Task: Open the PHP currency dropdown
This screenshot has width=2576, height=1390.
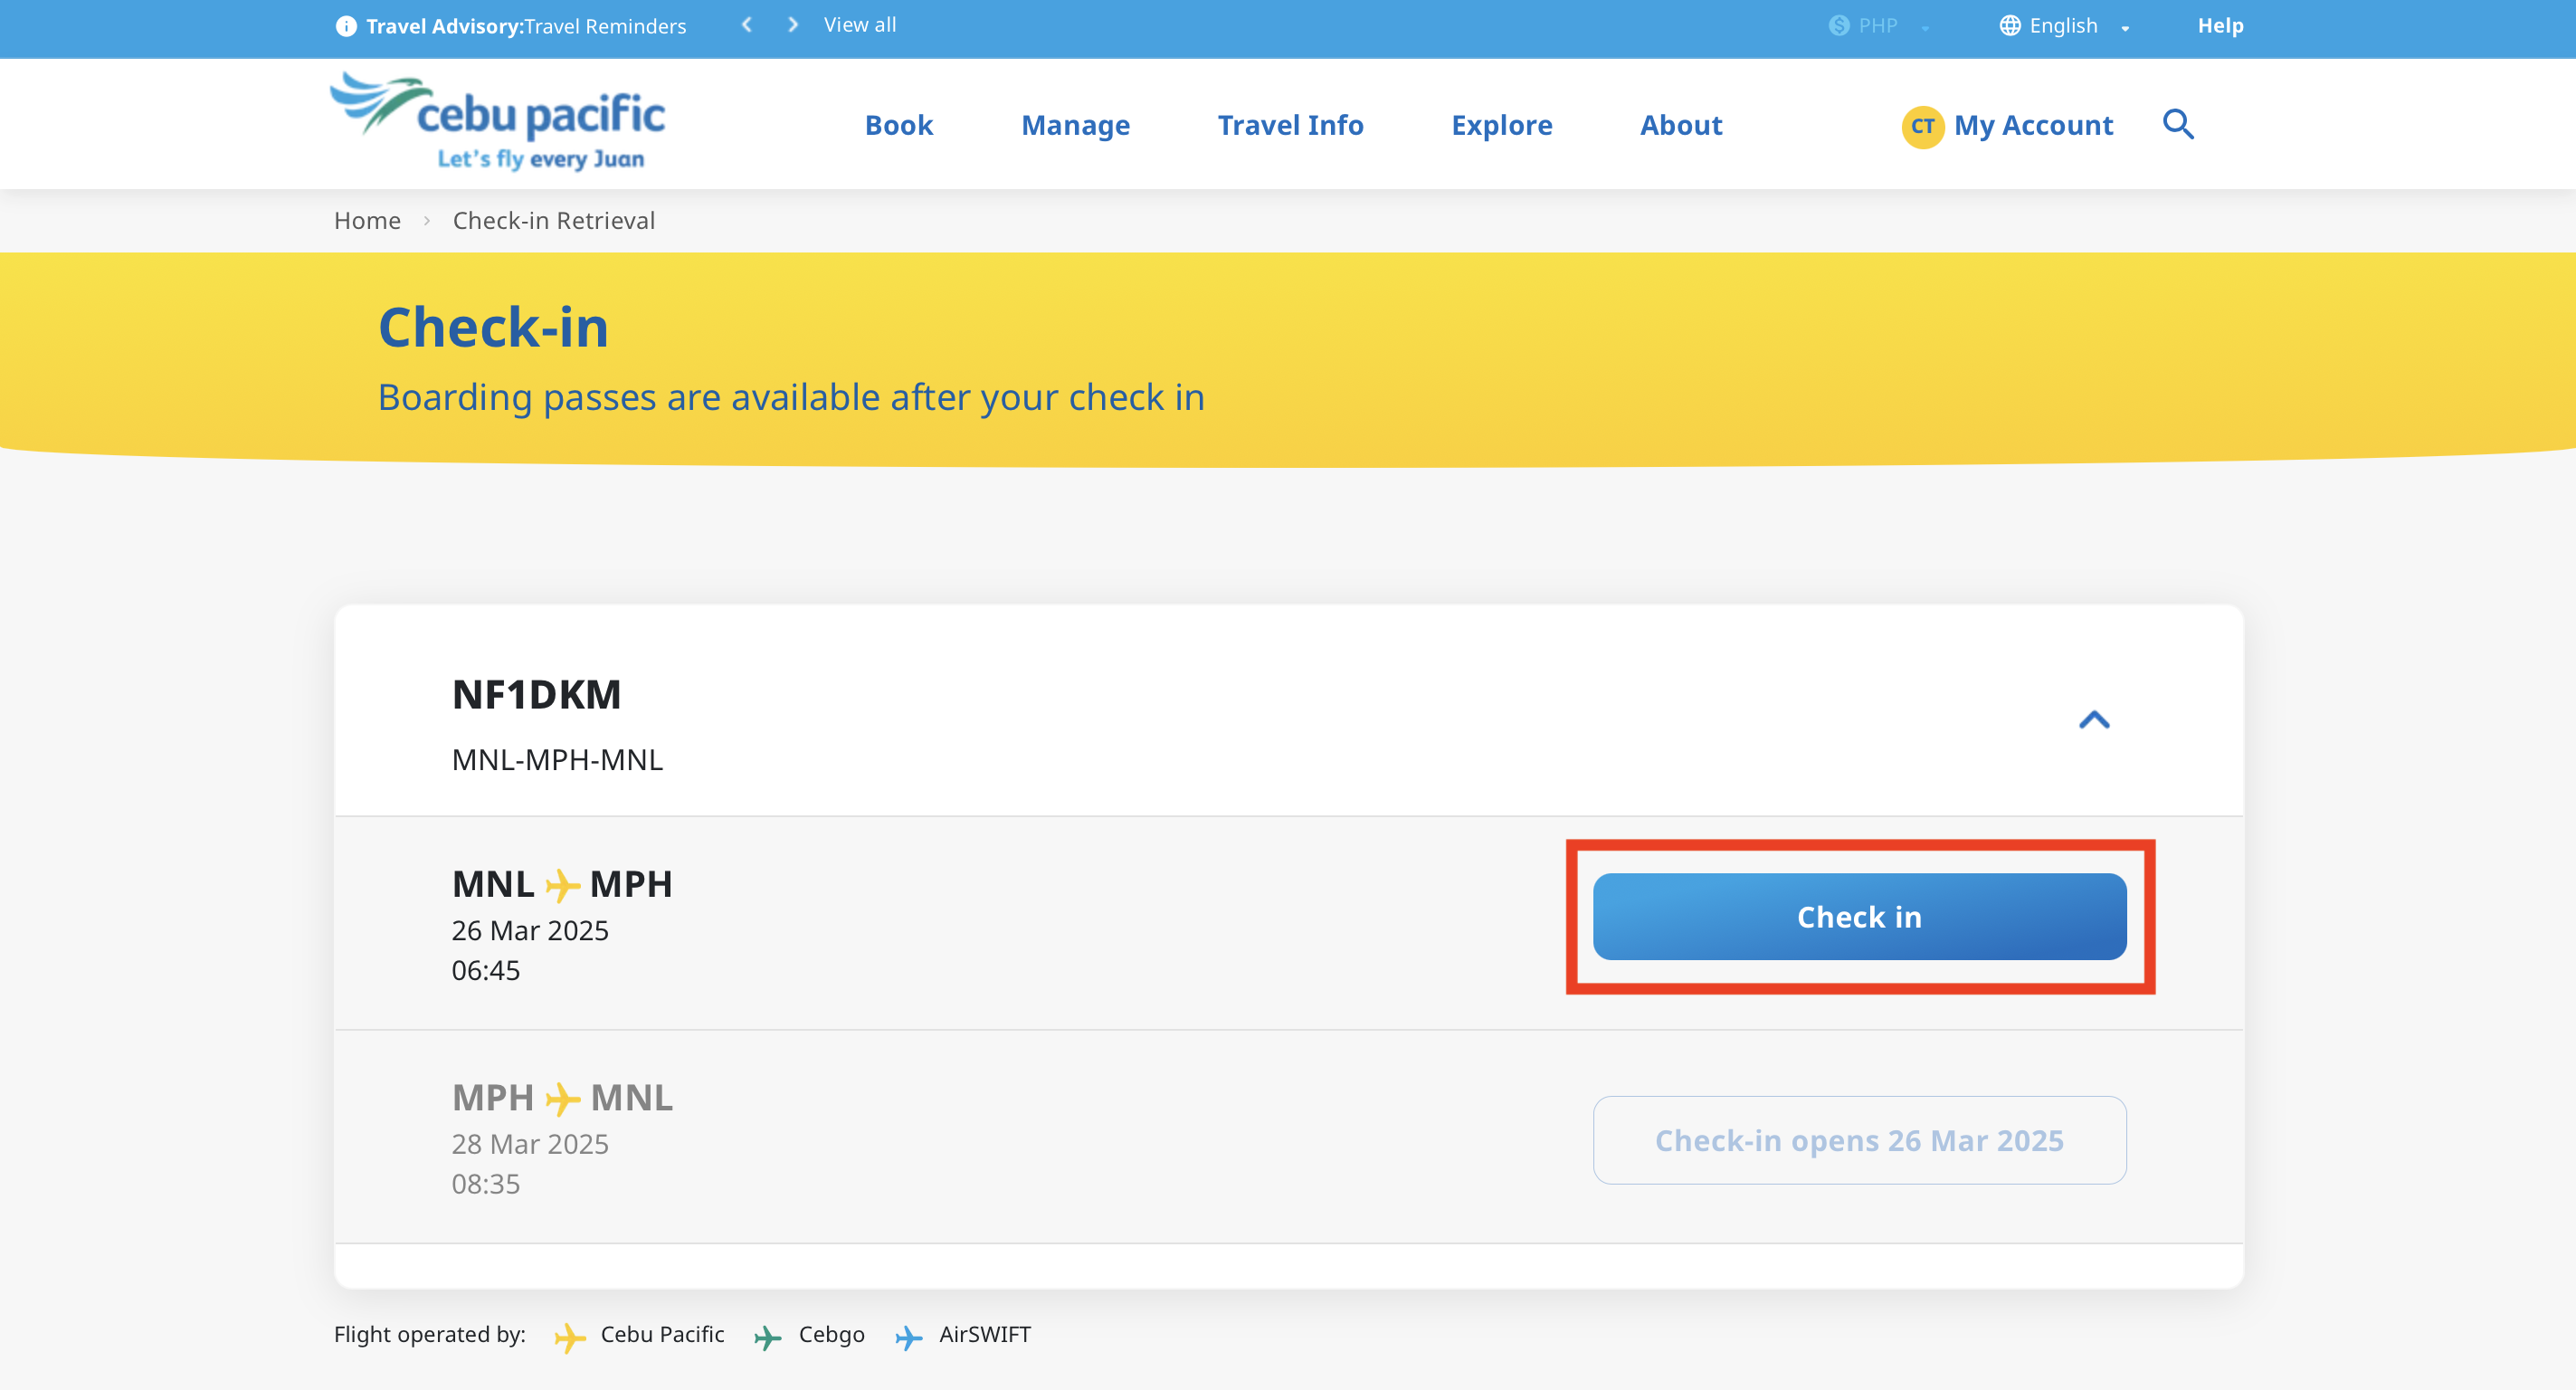Action: (1879, 26)
